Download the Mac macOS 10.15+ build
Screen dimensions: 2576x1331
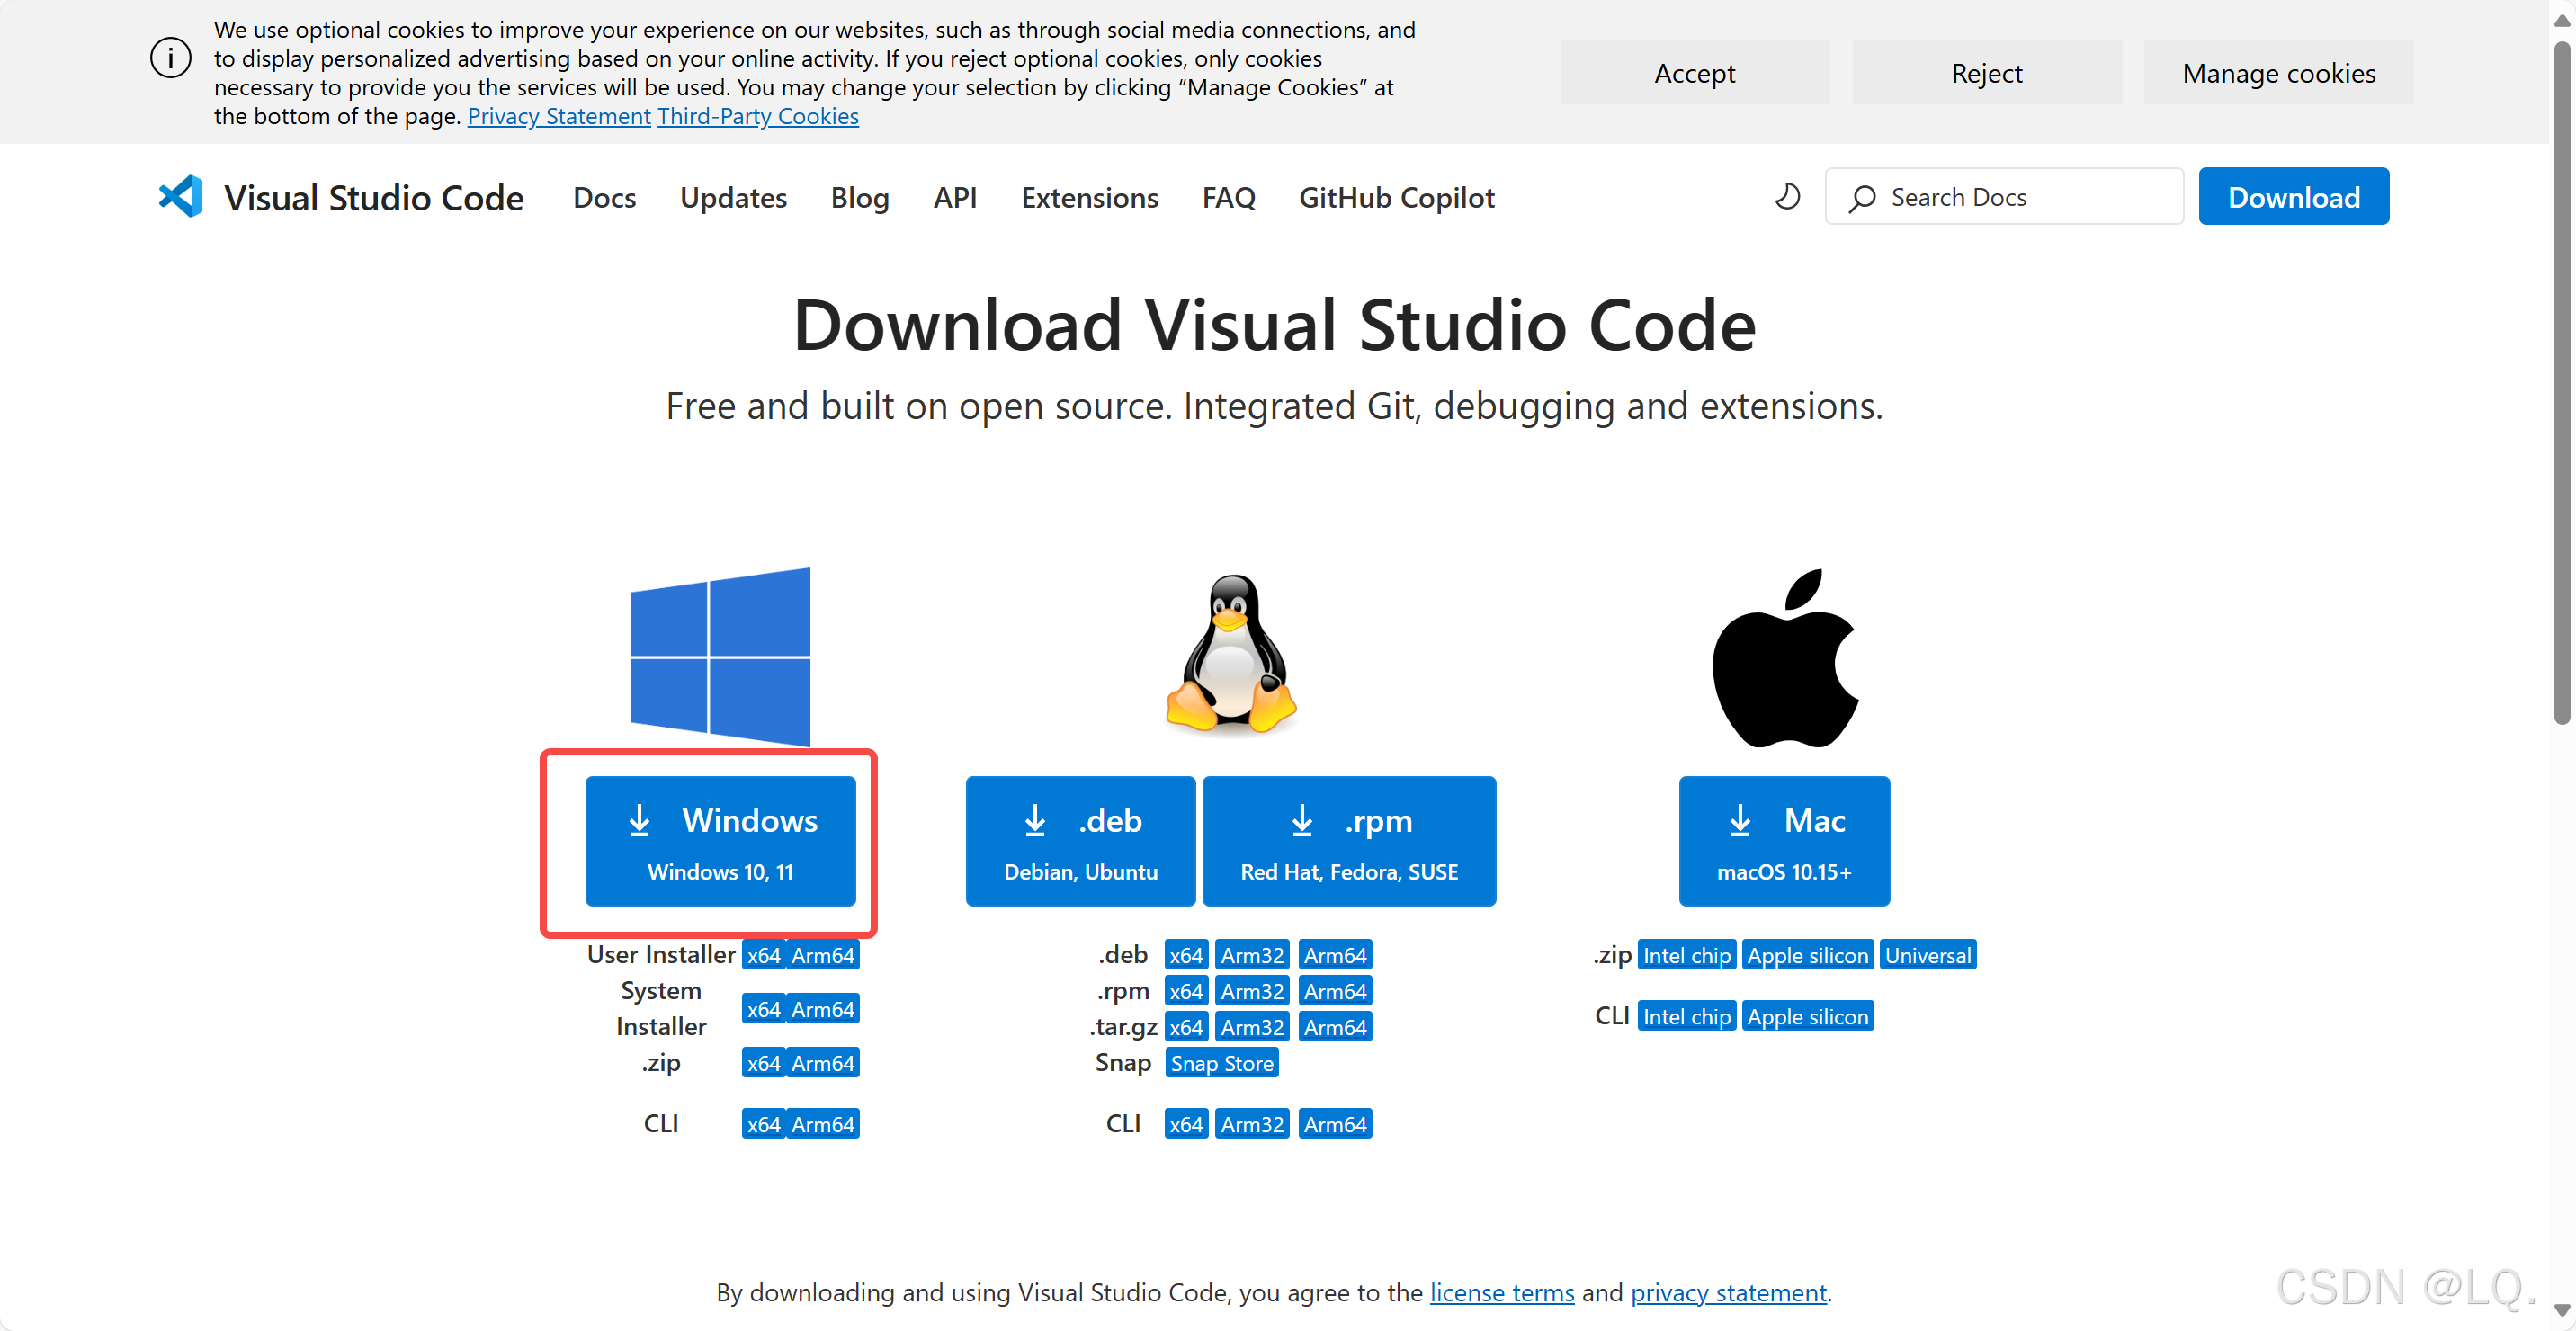pos(1784,841)
